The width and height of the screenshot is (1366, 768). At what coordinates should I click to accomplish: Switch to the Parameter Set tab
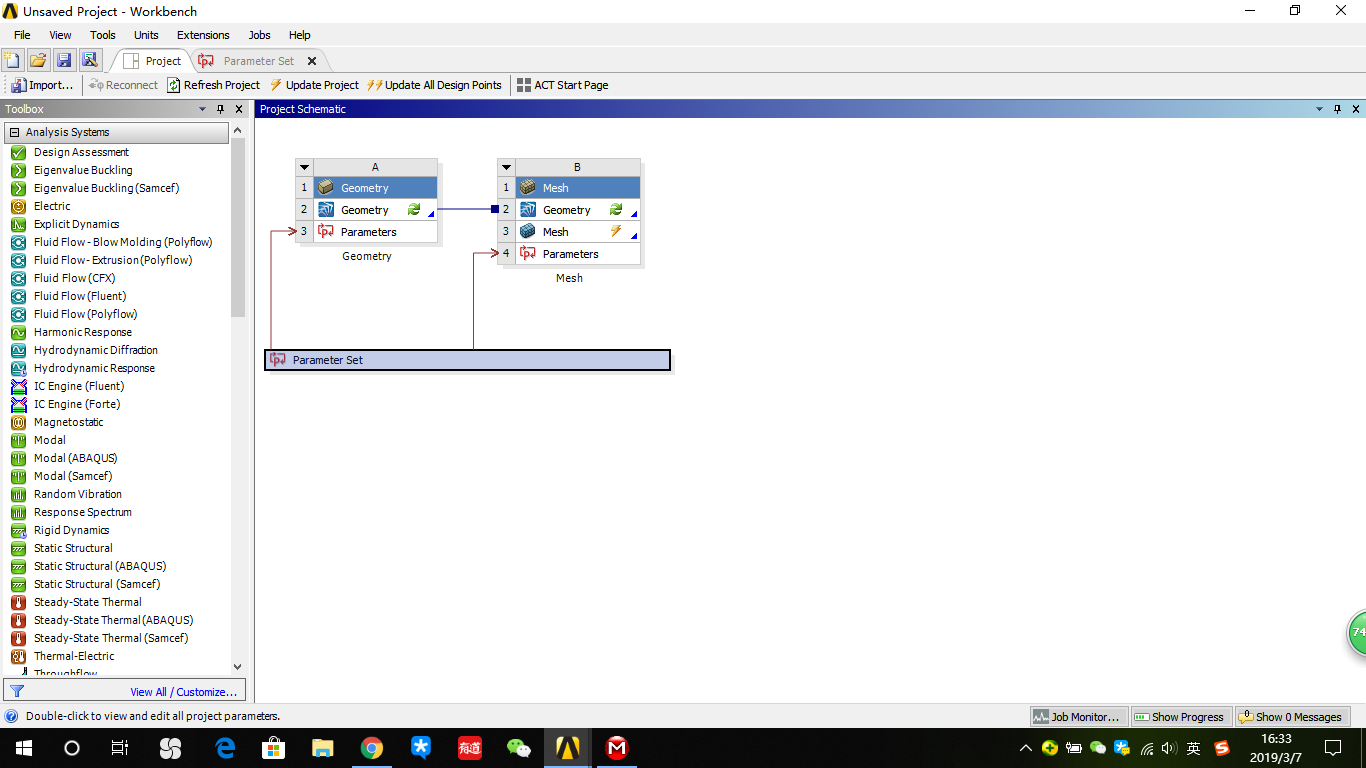point(248,61)
